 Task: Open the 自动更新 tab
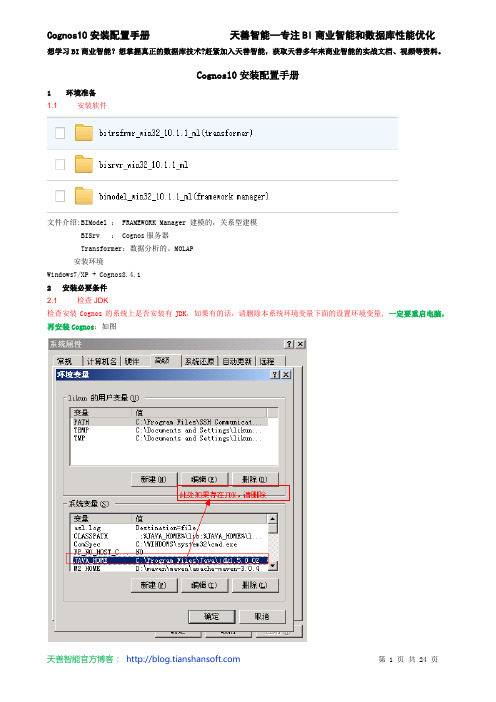237,361
